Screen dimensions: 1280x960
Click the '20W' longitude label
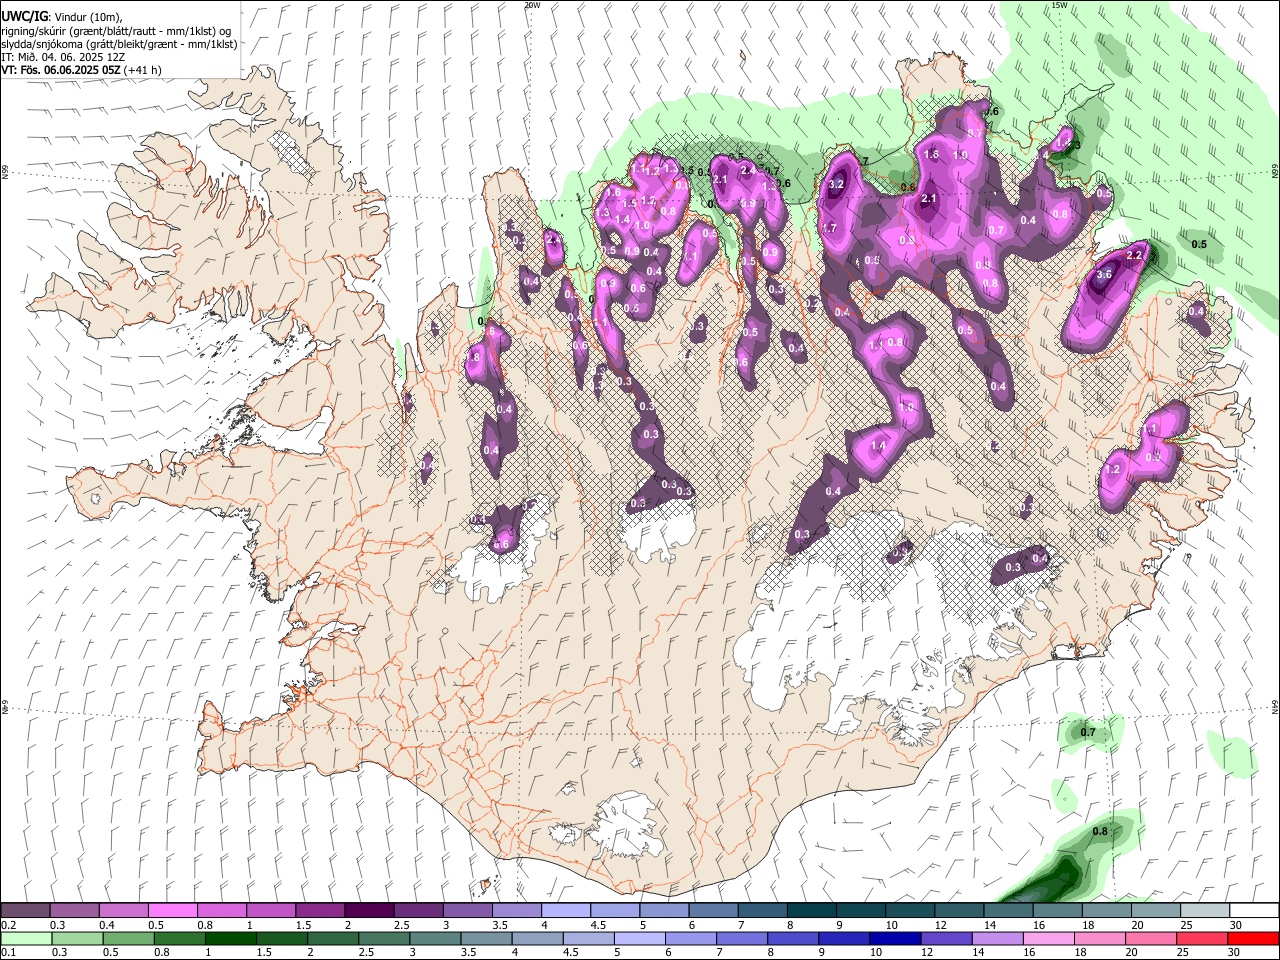(532, 5)
